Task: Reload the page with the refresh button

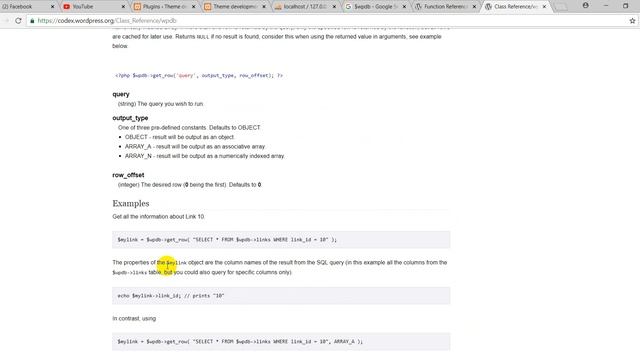Action: tap(18, 20)
